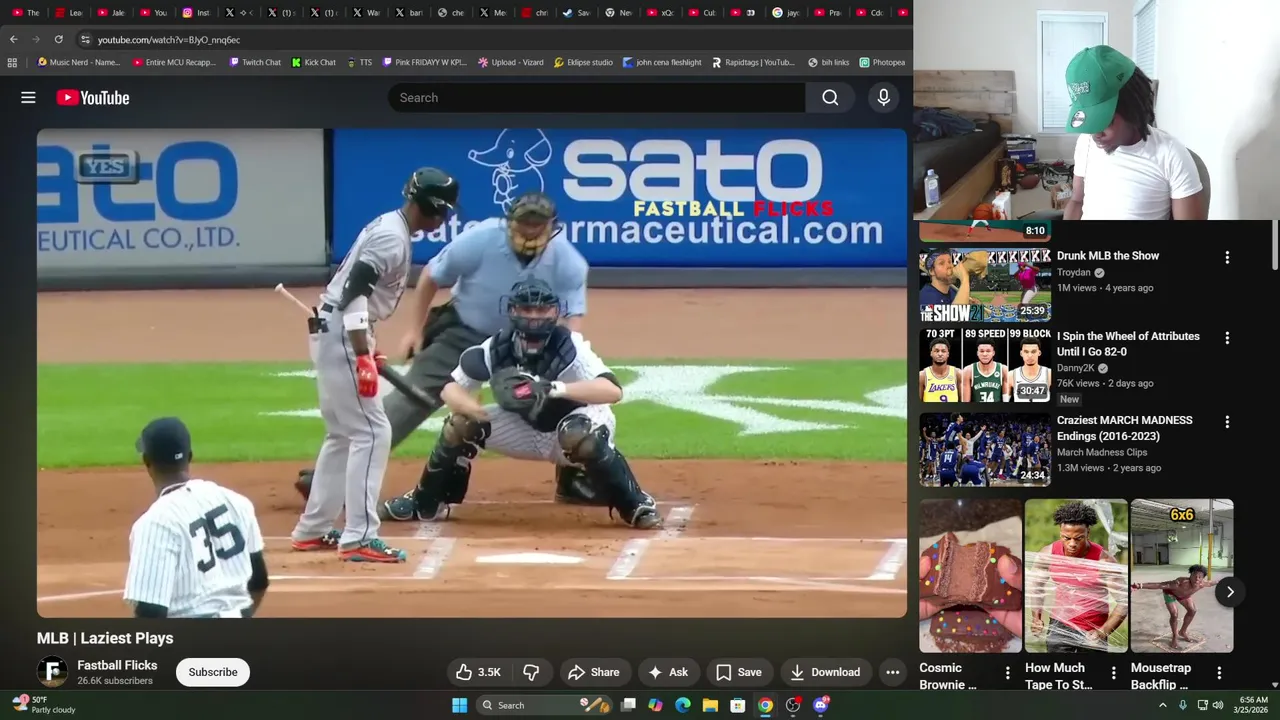Open Copilot app on the taskbar
The image size is (1280, 720).
[x=655, y=705]
